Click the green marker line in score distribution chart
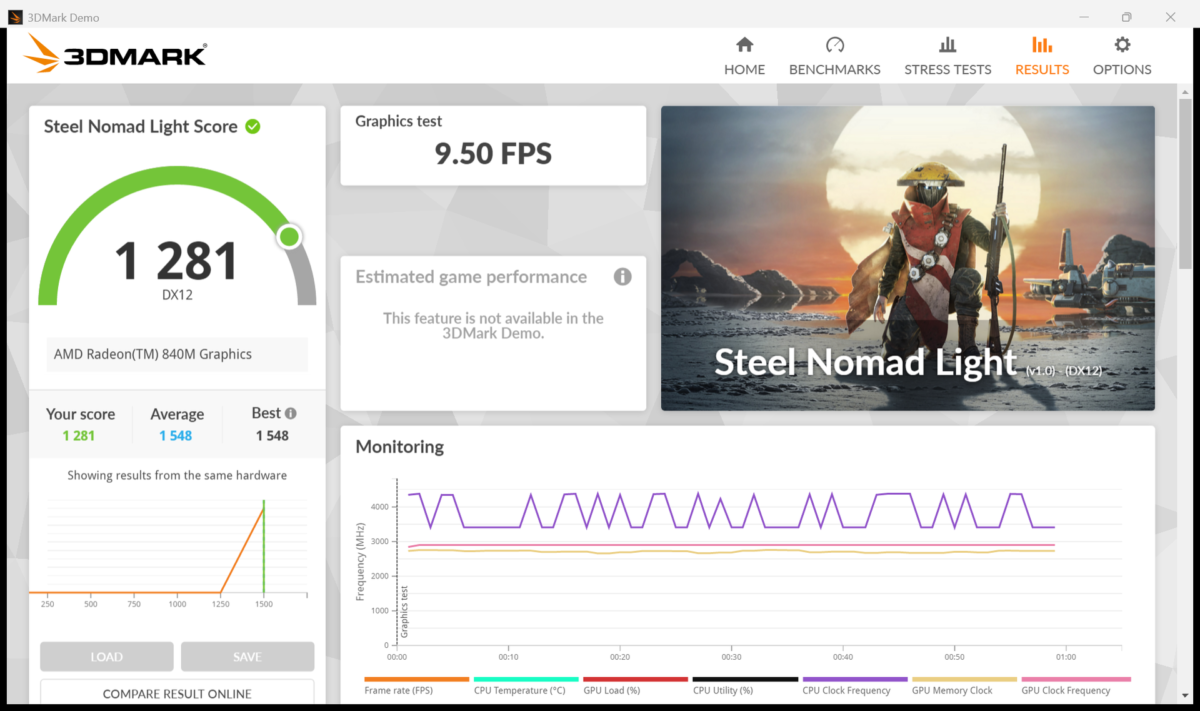 264,546
